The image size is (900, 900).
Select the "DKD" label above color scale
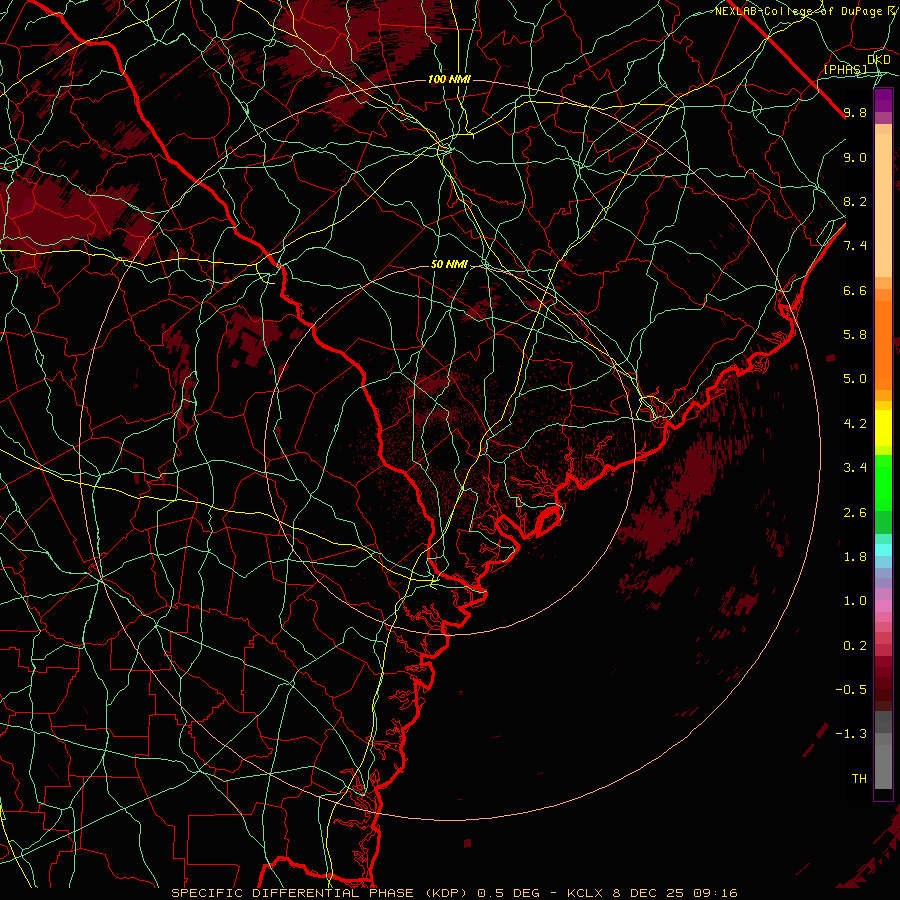click(878, 60)
